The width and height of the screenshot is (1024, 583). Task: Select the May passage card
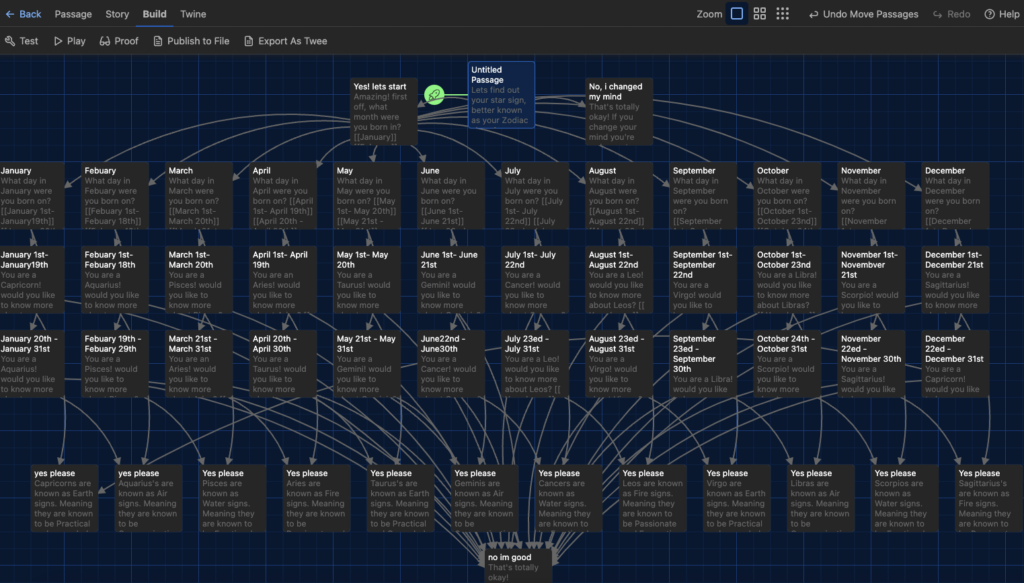tap(367, 196)
